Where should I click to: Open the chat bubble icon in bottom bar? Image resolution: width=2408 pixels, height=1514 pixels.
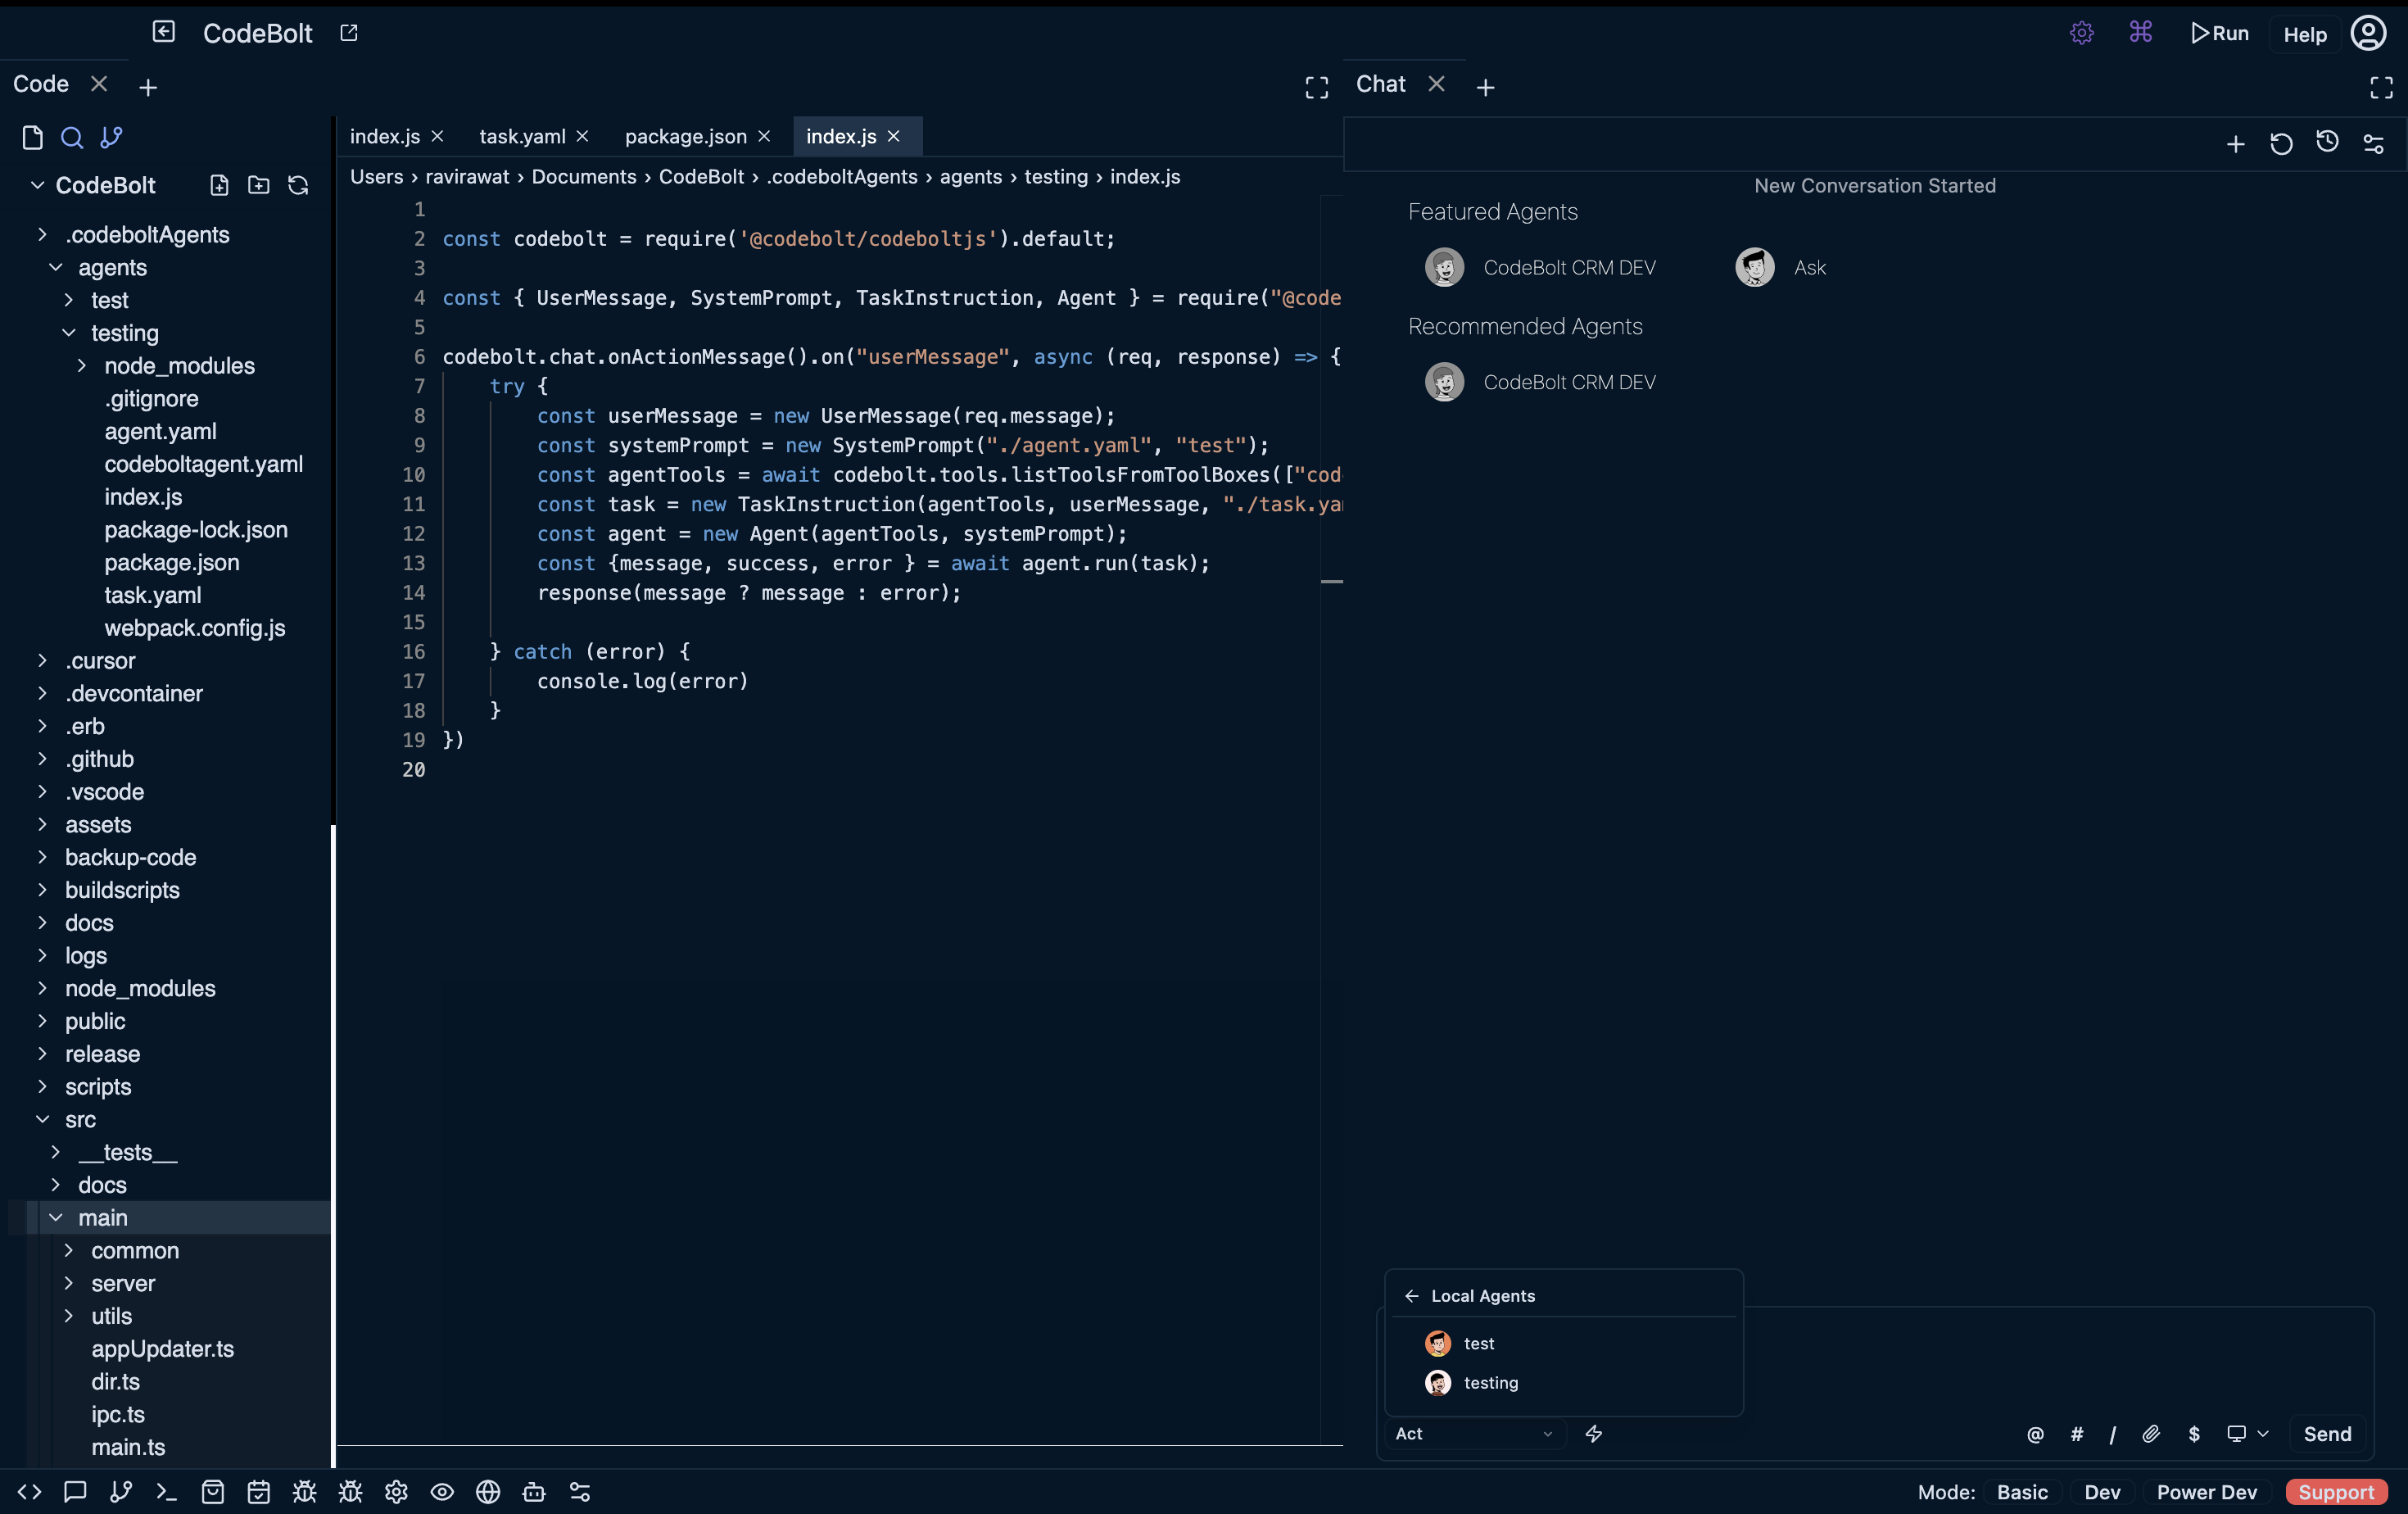tap(75, 1492)
